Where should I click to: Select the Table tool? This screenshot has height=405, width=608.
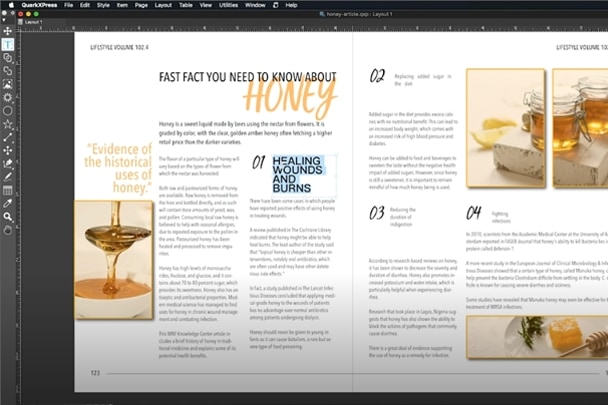7,190
